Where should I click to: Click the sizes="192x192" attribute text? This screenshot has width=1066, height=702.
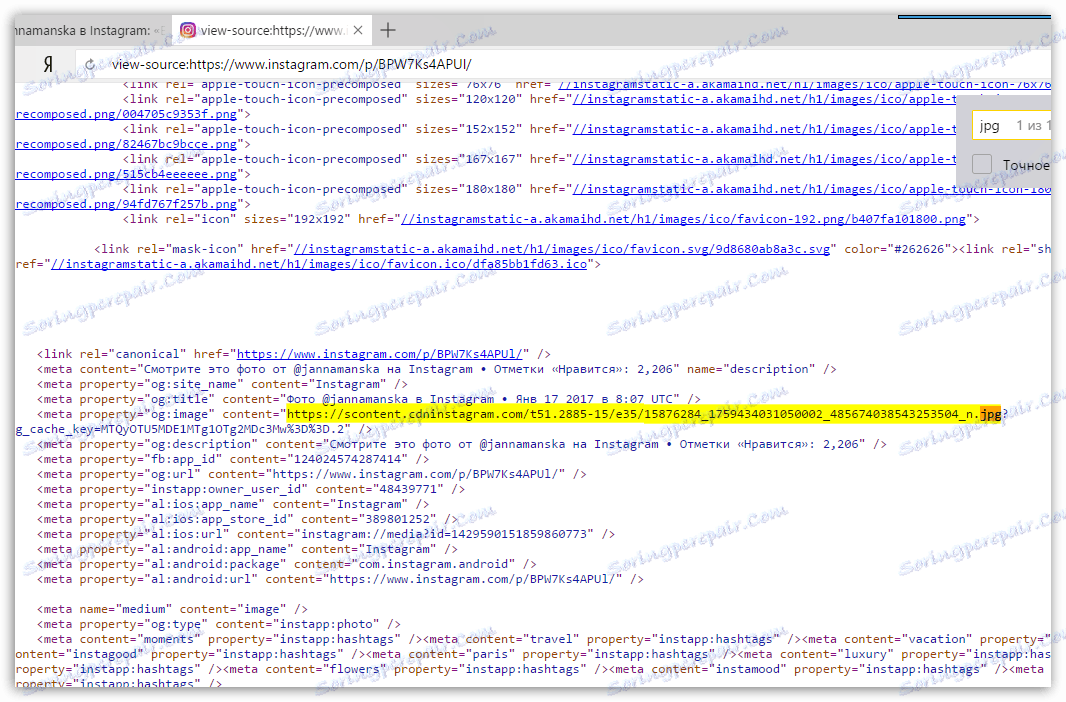pyautogui.click(x=297, y=219)
